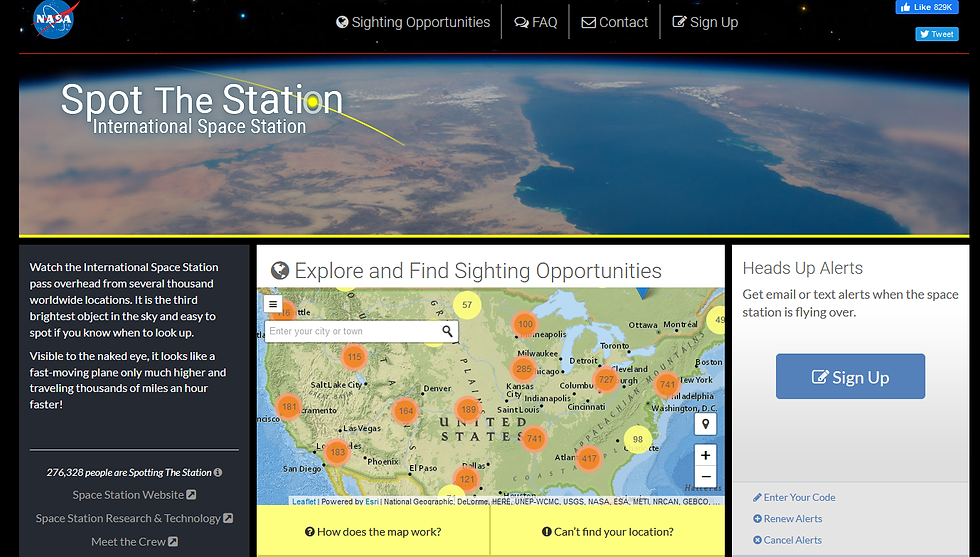Select the 181 cluster near Sacramento
Viewport: 980px width, 557px height.
pos(289,407)
